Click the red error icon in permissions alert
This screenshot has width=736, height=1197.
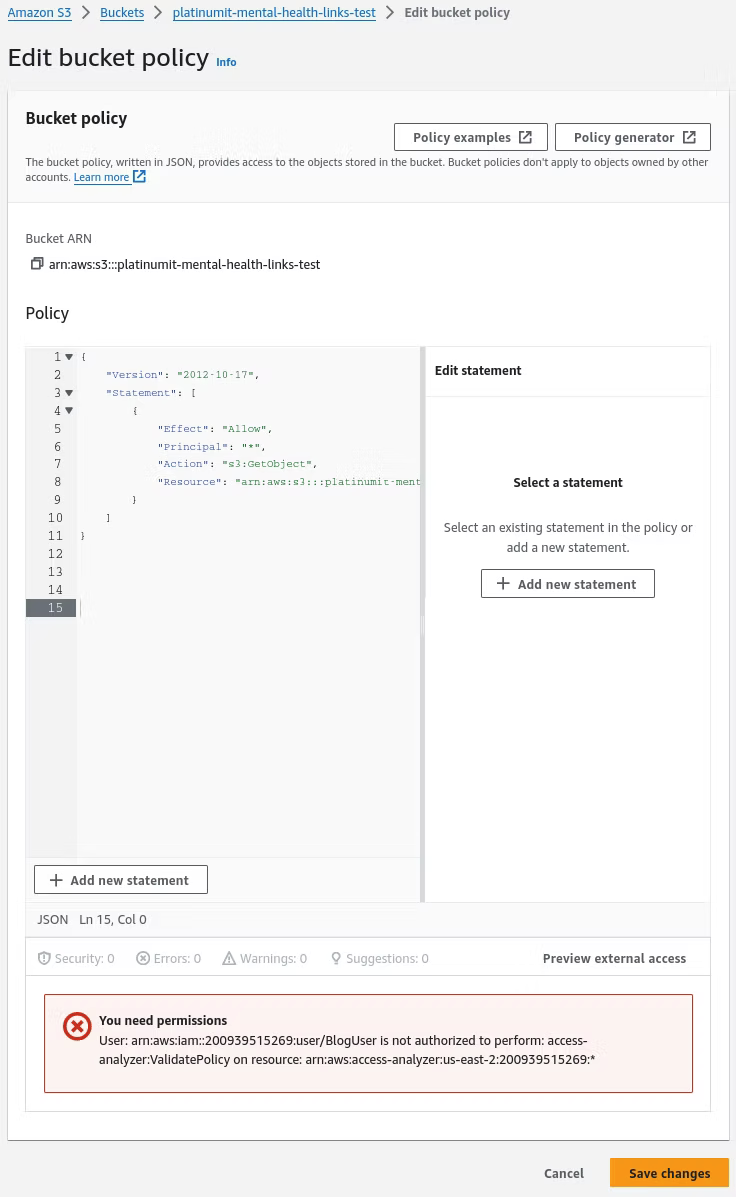pos(77,1027)
